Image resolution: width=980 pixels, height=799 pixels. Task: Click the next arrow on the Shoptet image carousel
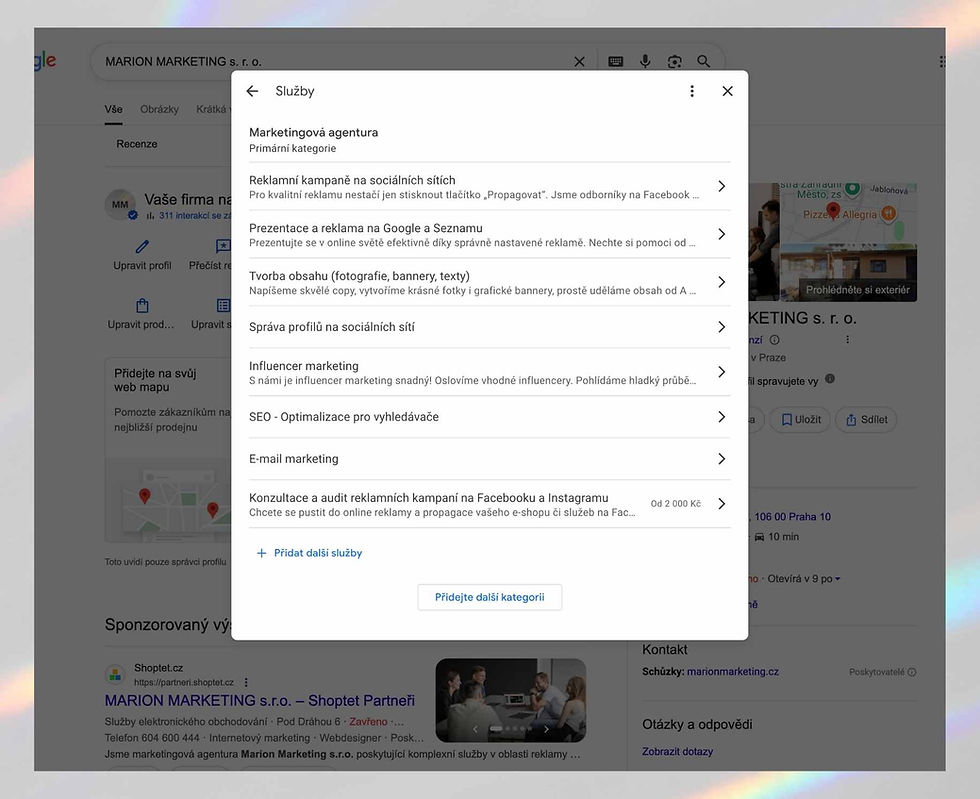pos(545,730)
